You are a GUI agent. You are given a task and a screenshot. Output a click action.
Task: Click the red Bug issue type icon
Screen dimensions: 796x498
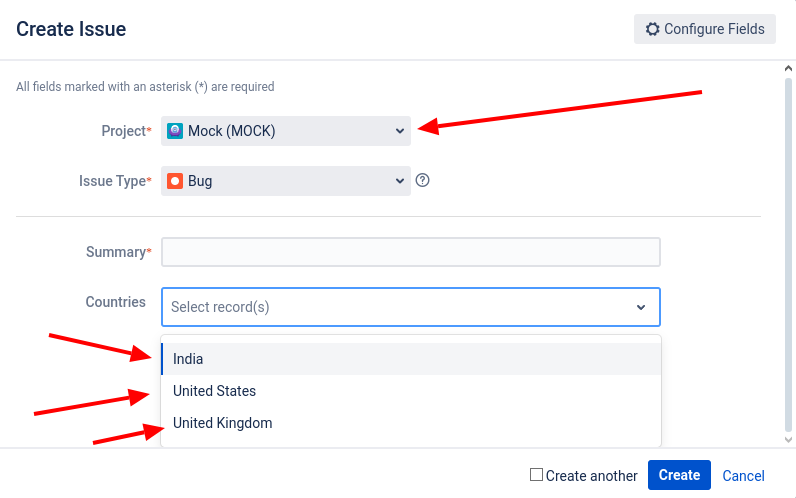(175, 181)
